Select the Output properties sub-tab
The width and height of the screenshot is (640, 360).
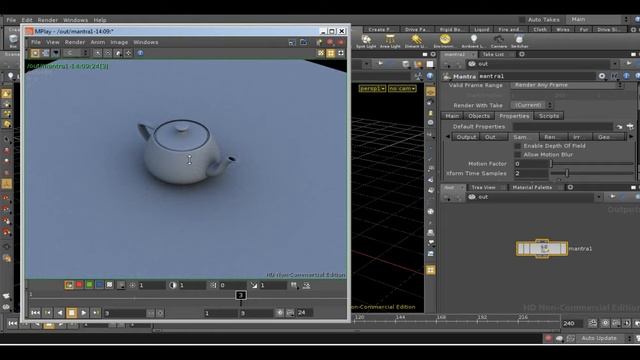click(467, 137)
